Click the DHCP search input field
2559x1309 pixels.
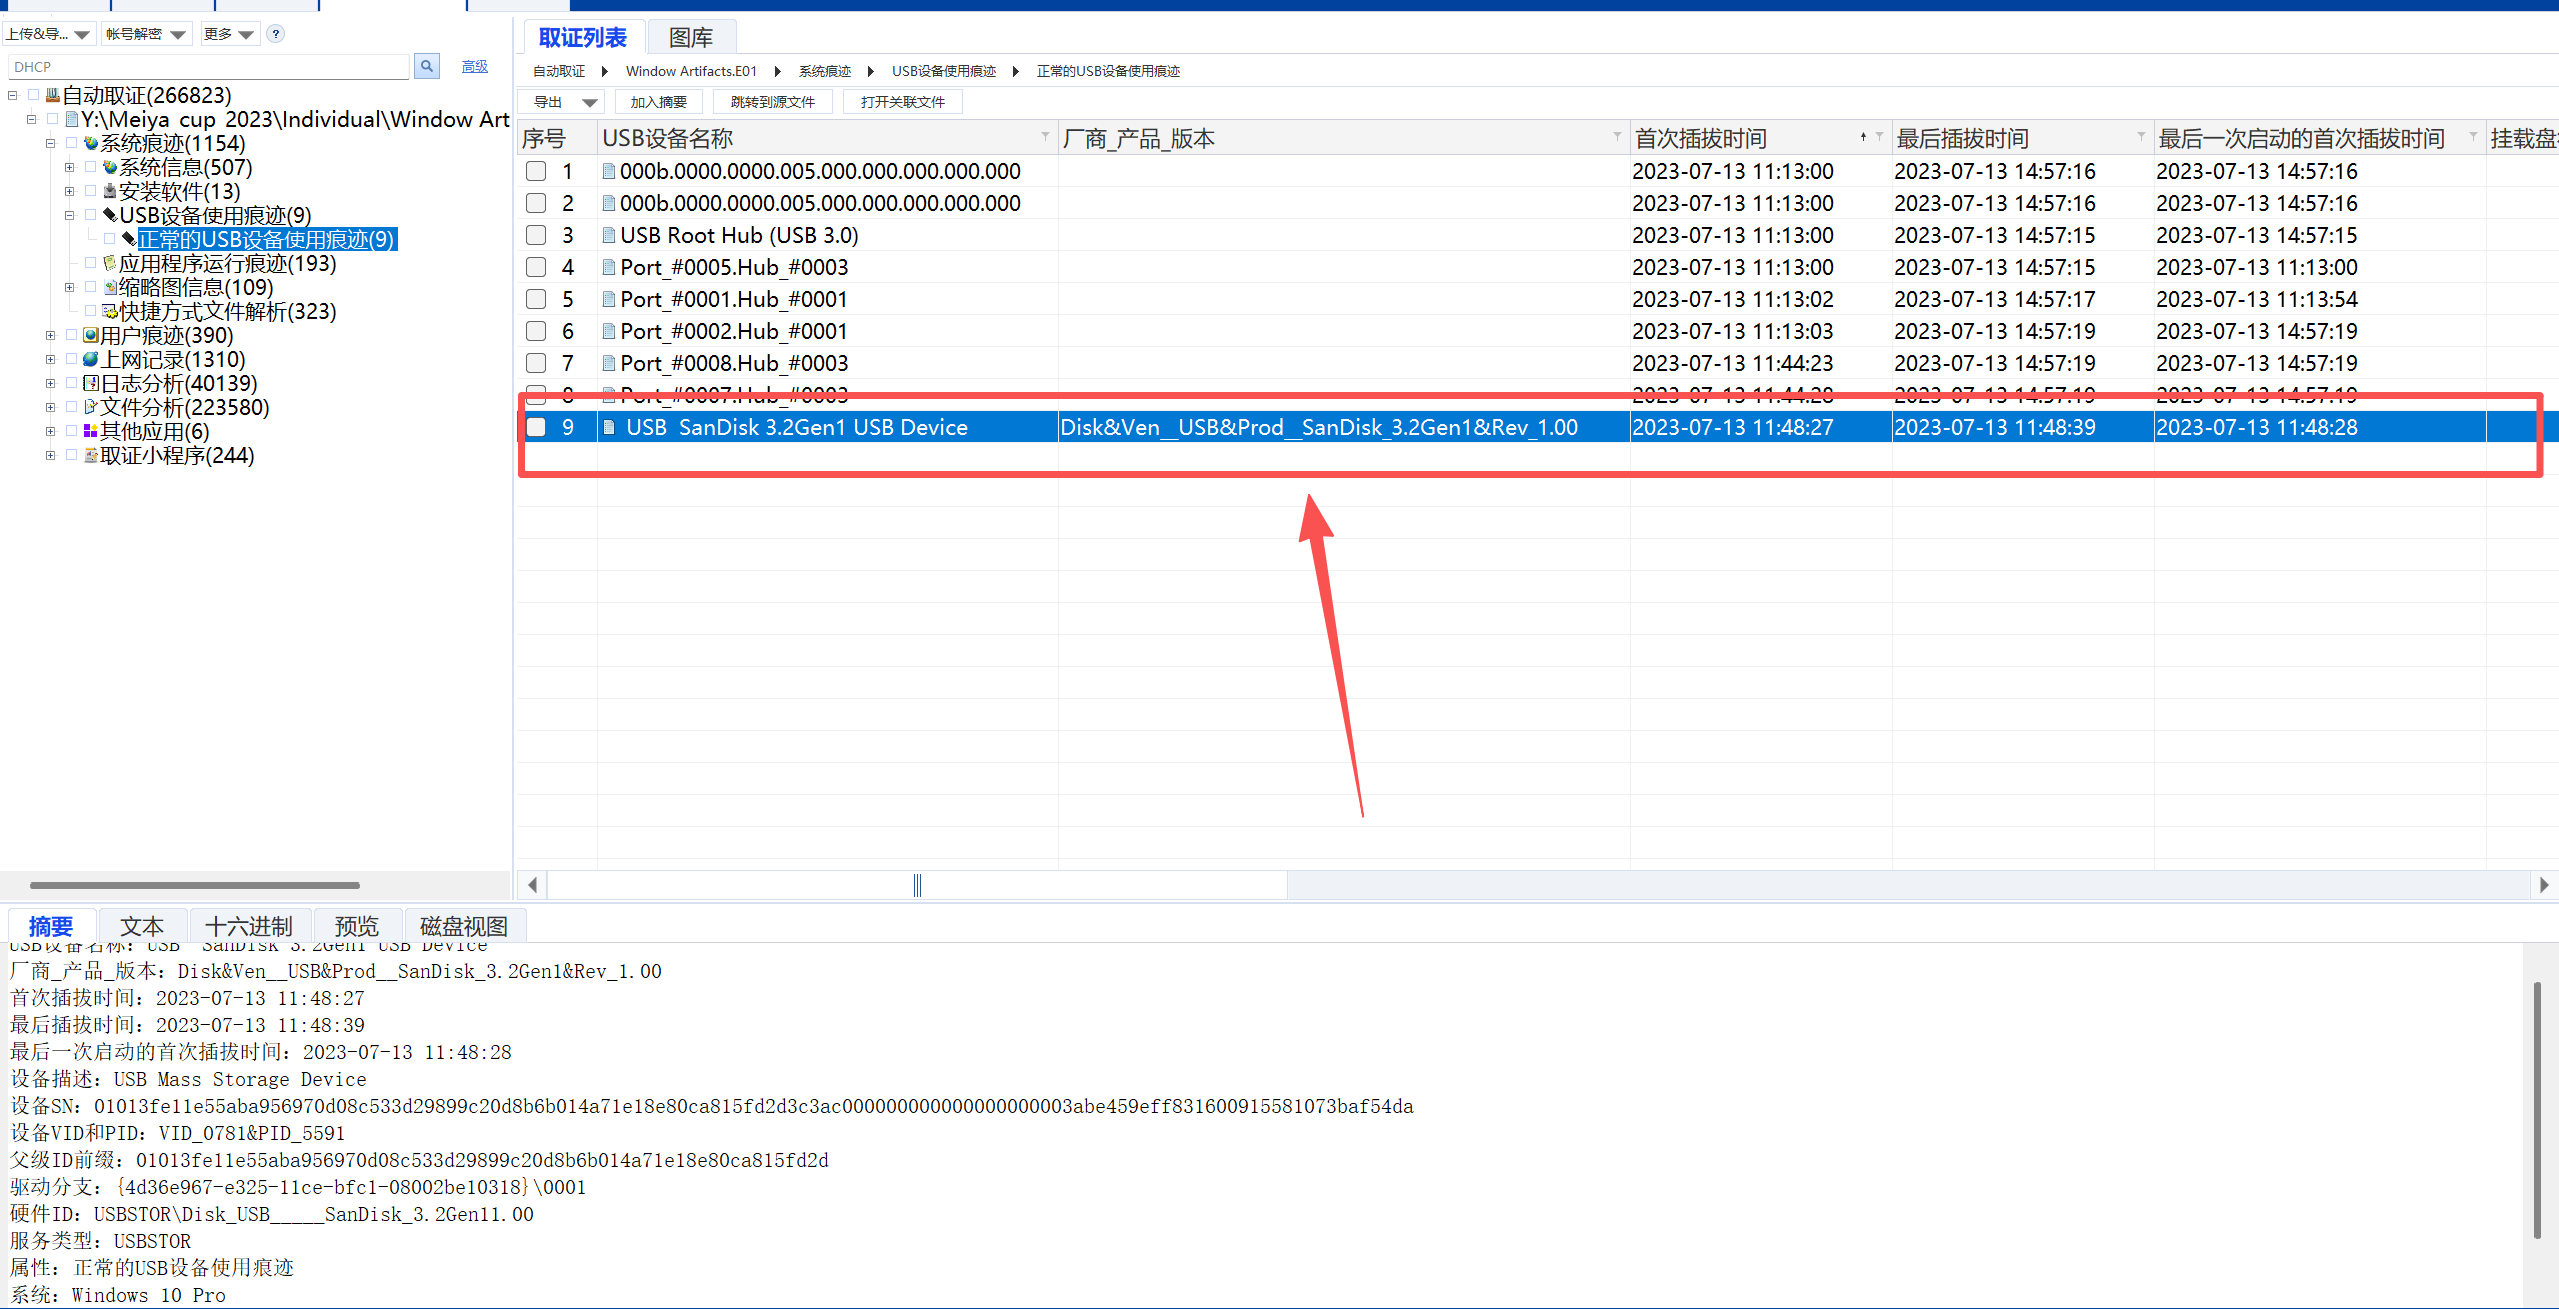(210, 67)
